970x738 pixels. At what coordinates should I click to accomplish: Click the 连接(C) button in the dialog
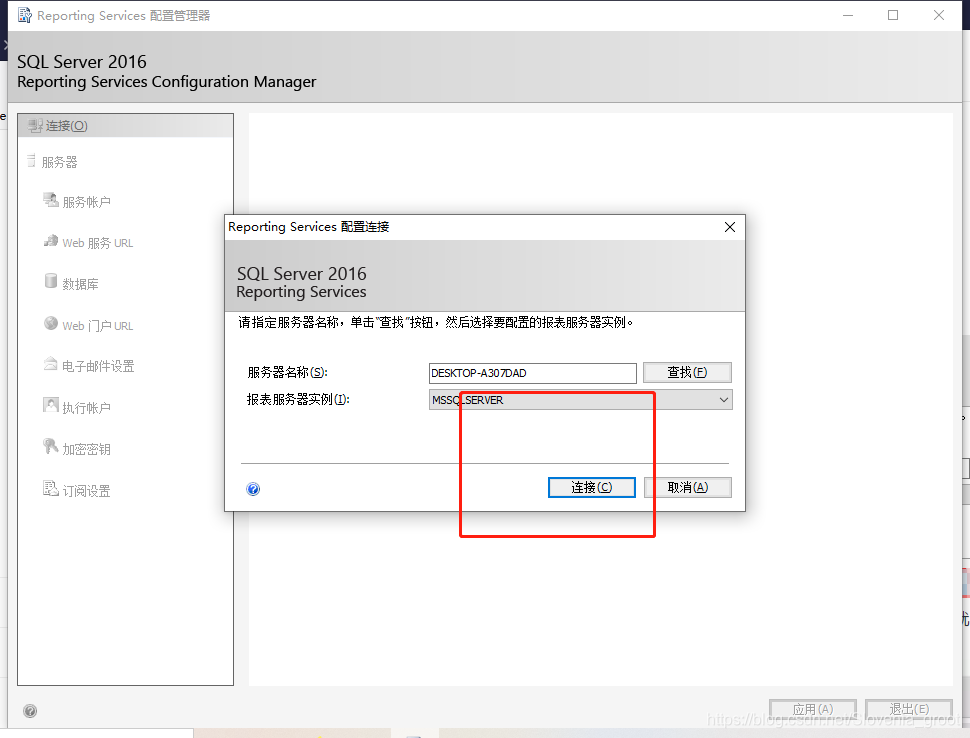tap(591, 487)
